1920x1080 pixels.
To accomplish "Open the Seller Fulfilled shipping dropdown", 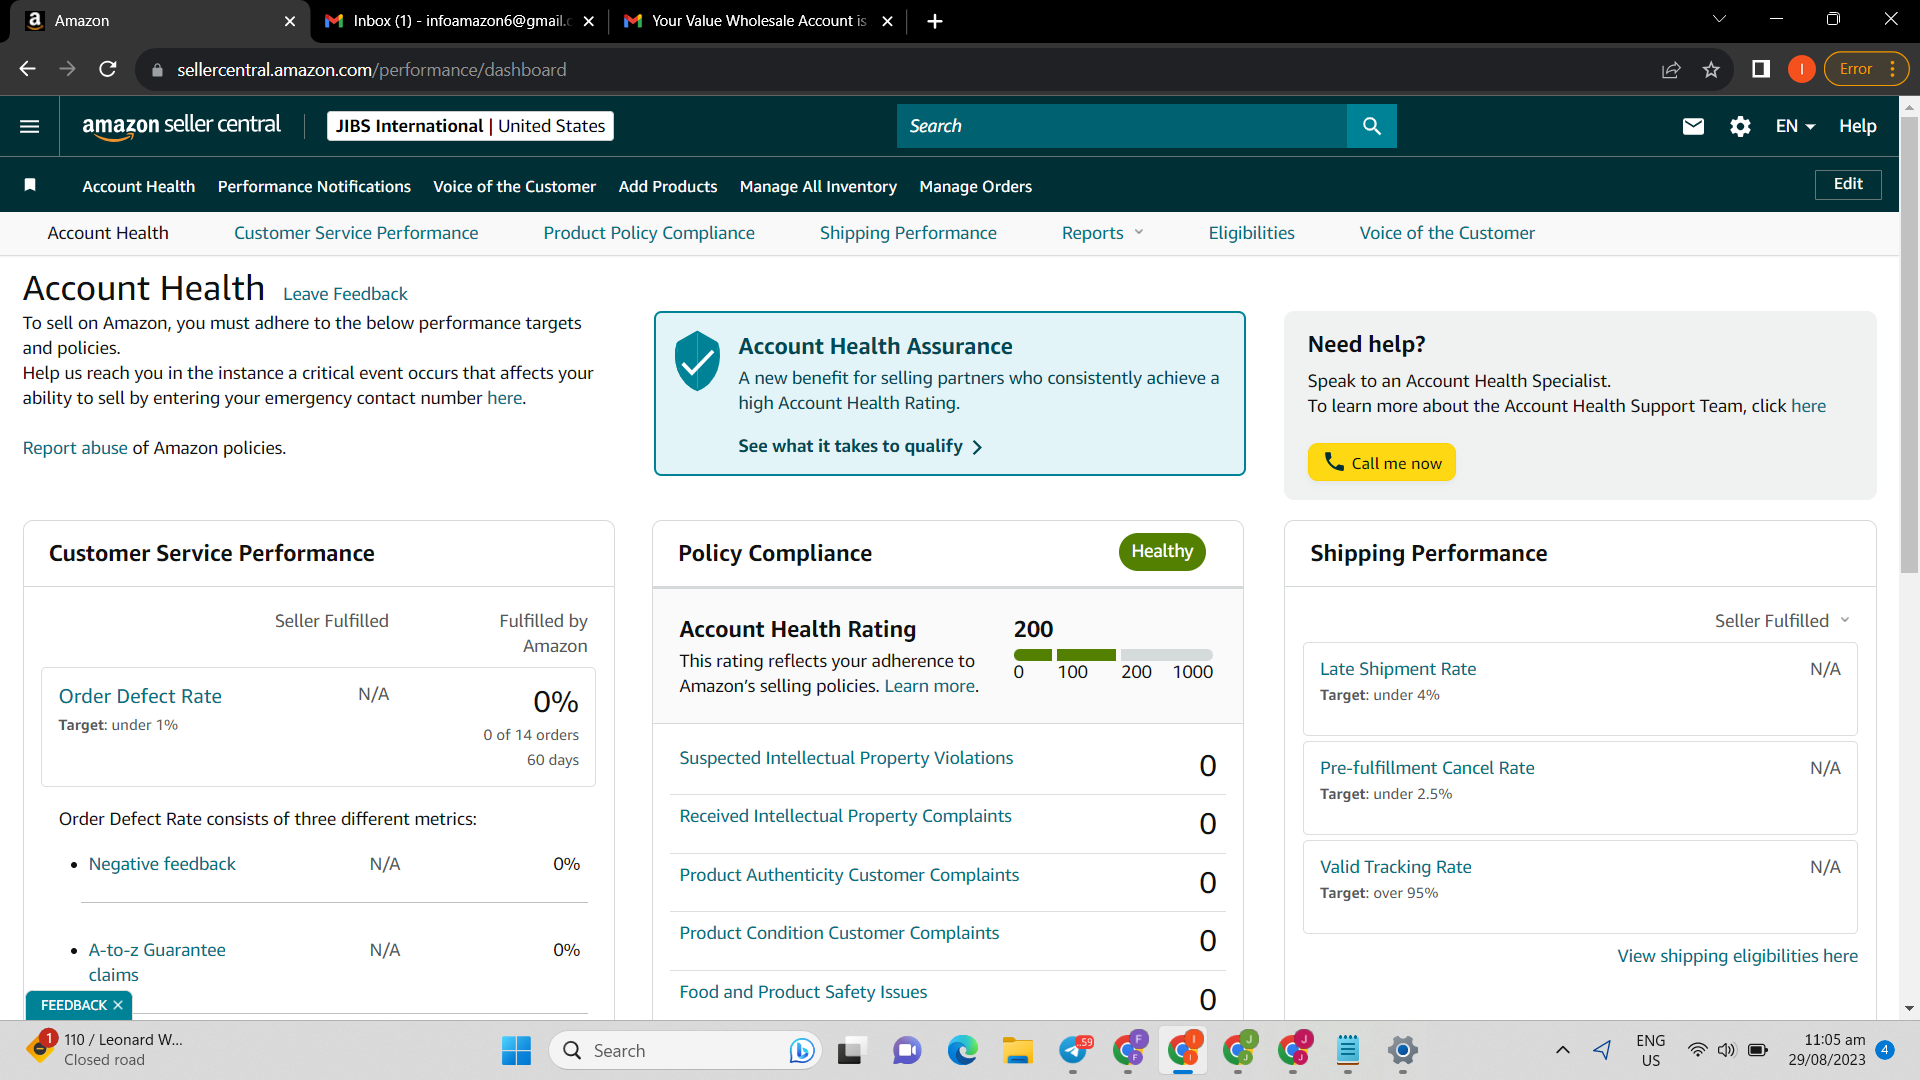I will tap(1782, 621).
